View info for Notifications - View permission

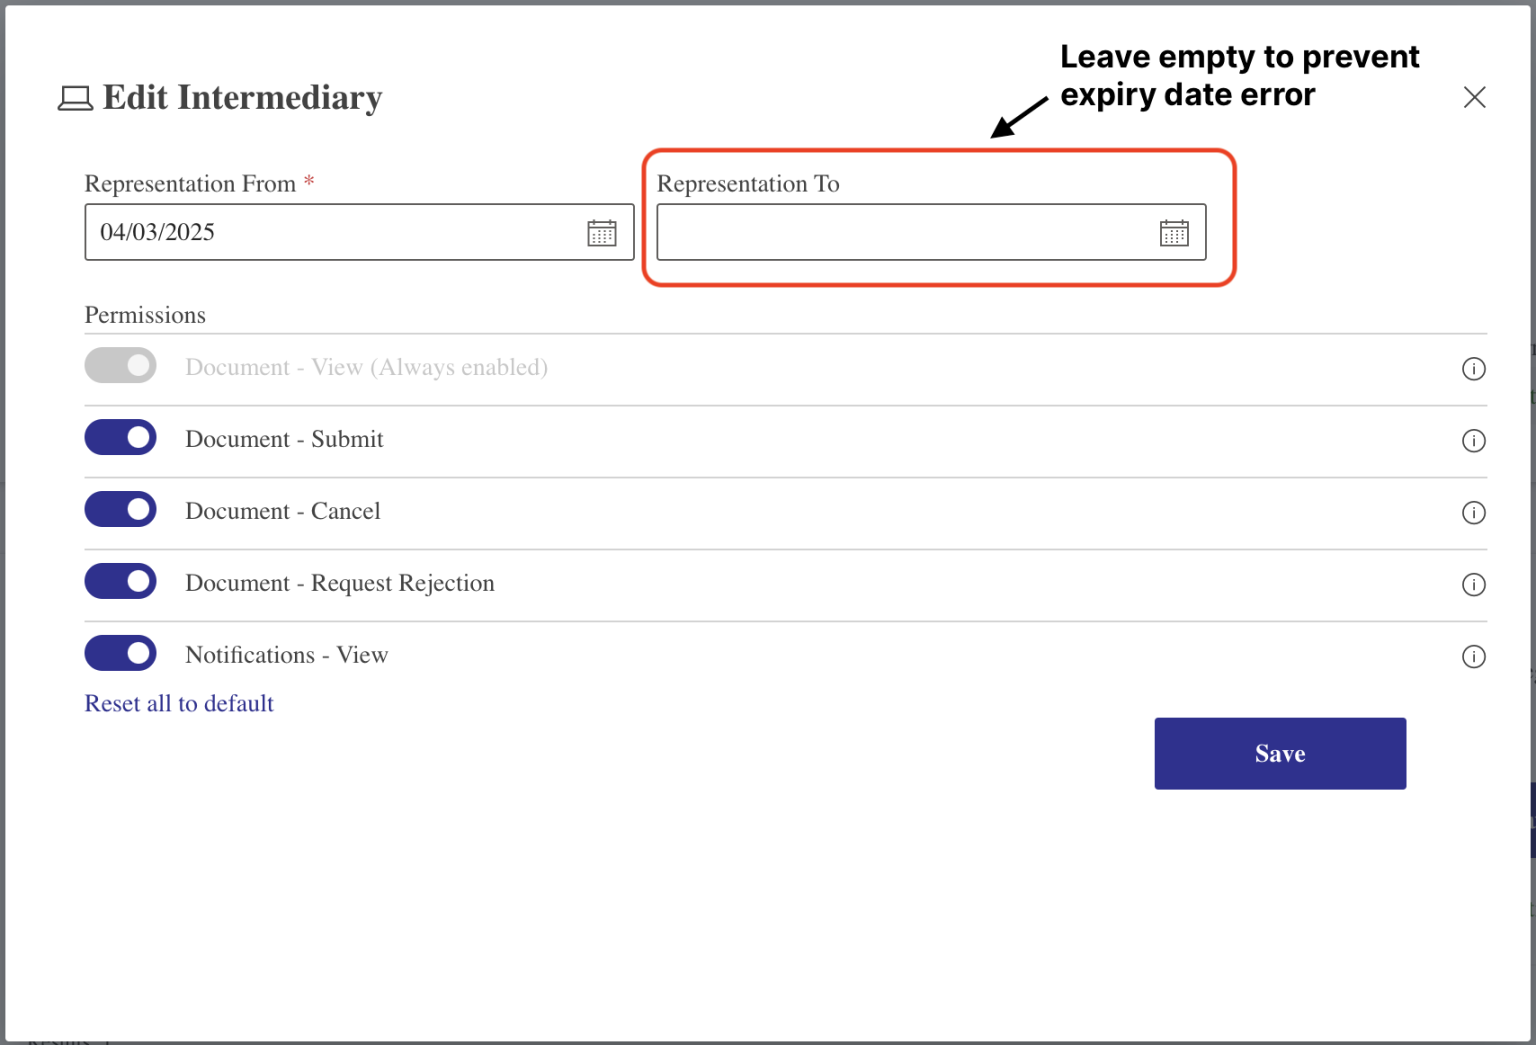[x=1473, y=657]
